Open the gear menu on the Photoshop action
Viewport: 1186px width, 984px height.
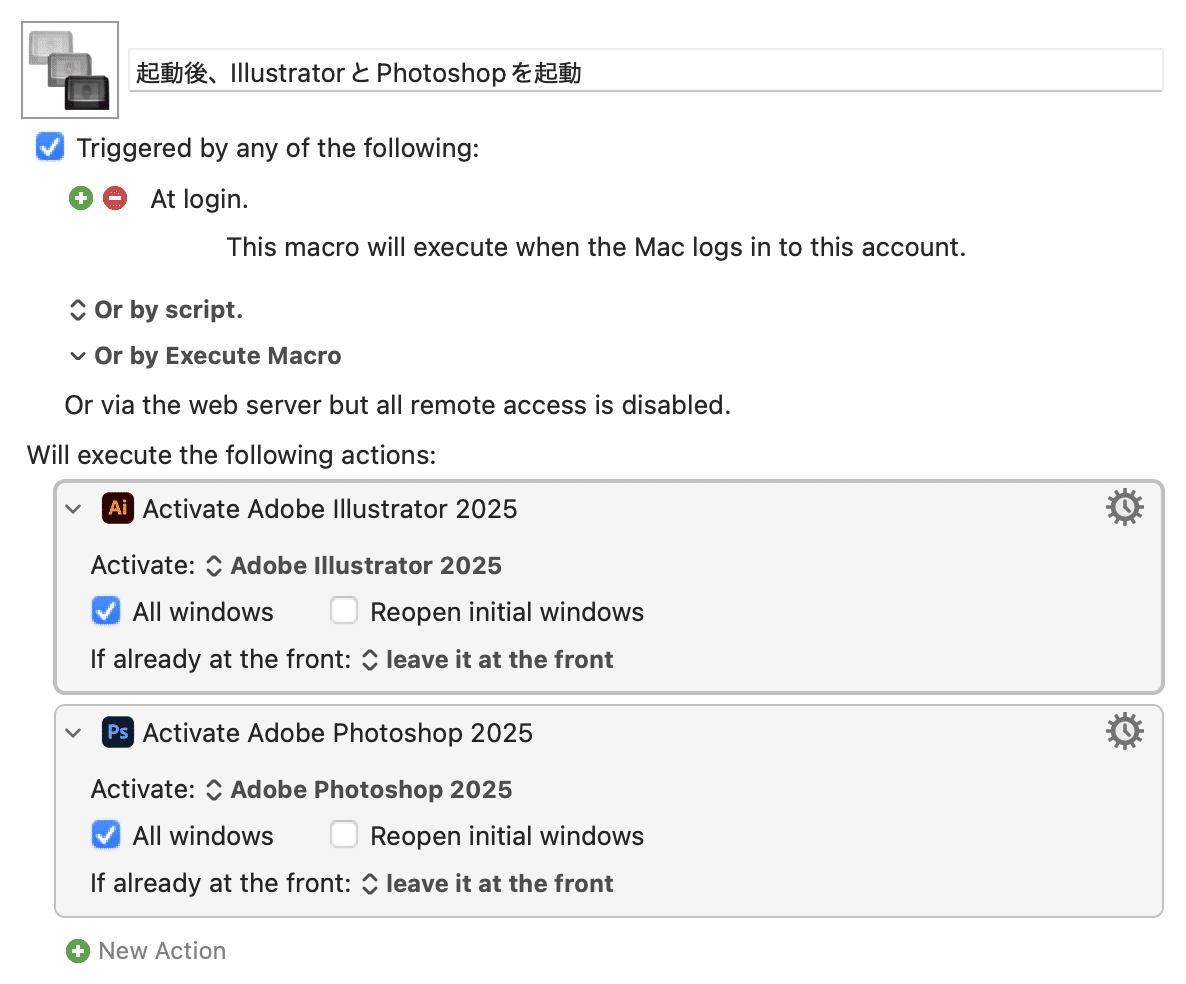coord(1124,731)
